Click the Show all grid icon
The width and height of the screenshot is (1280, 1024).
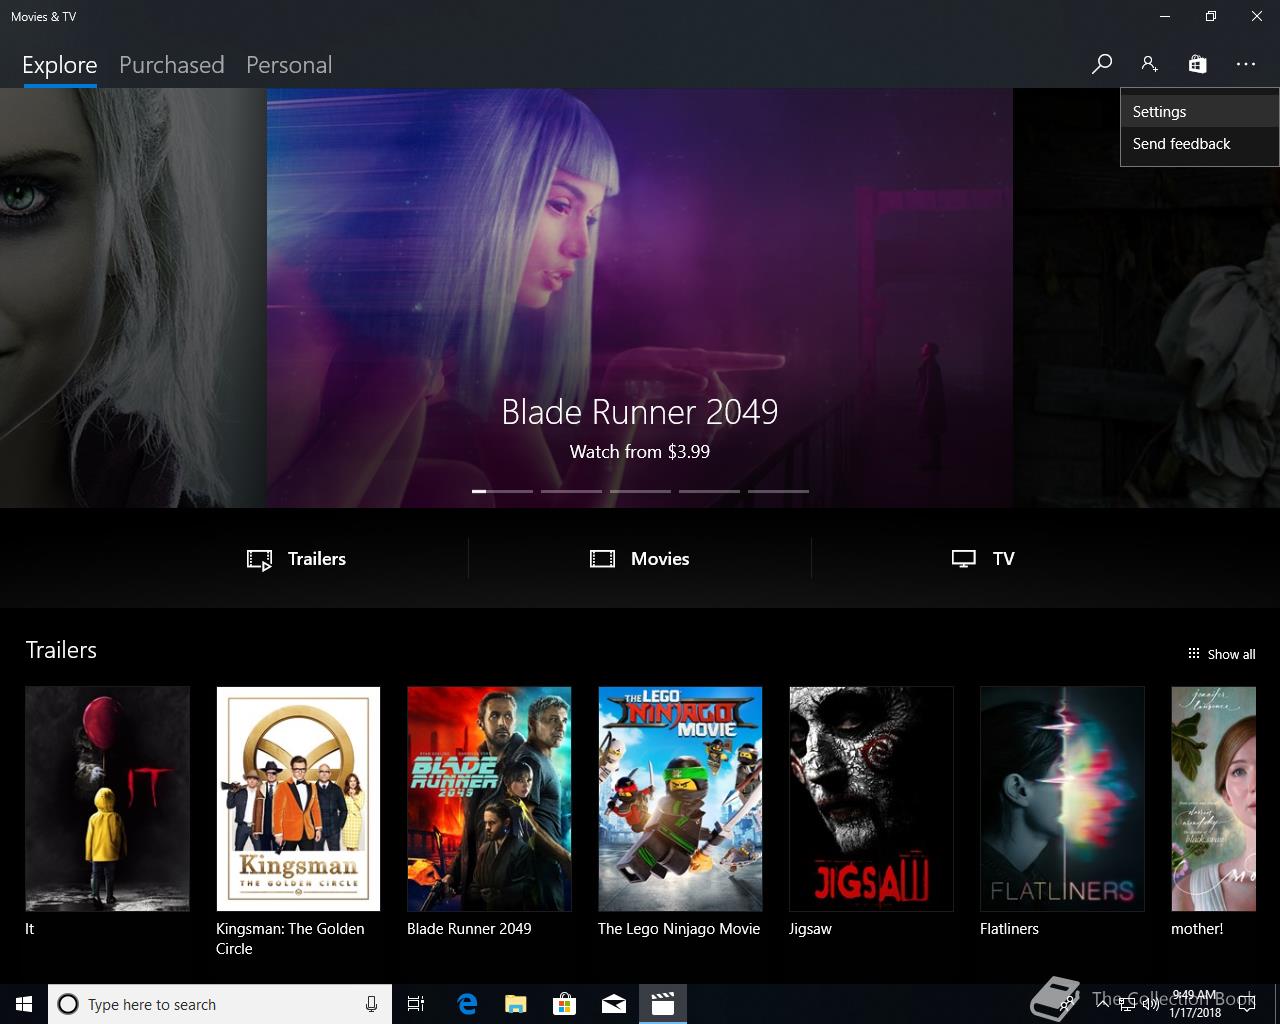(x=1193, y=654)
